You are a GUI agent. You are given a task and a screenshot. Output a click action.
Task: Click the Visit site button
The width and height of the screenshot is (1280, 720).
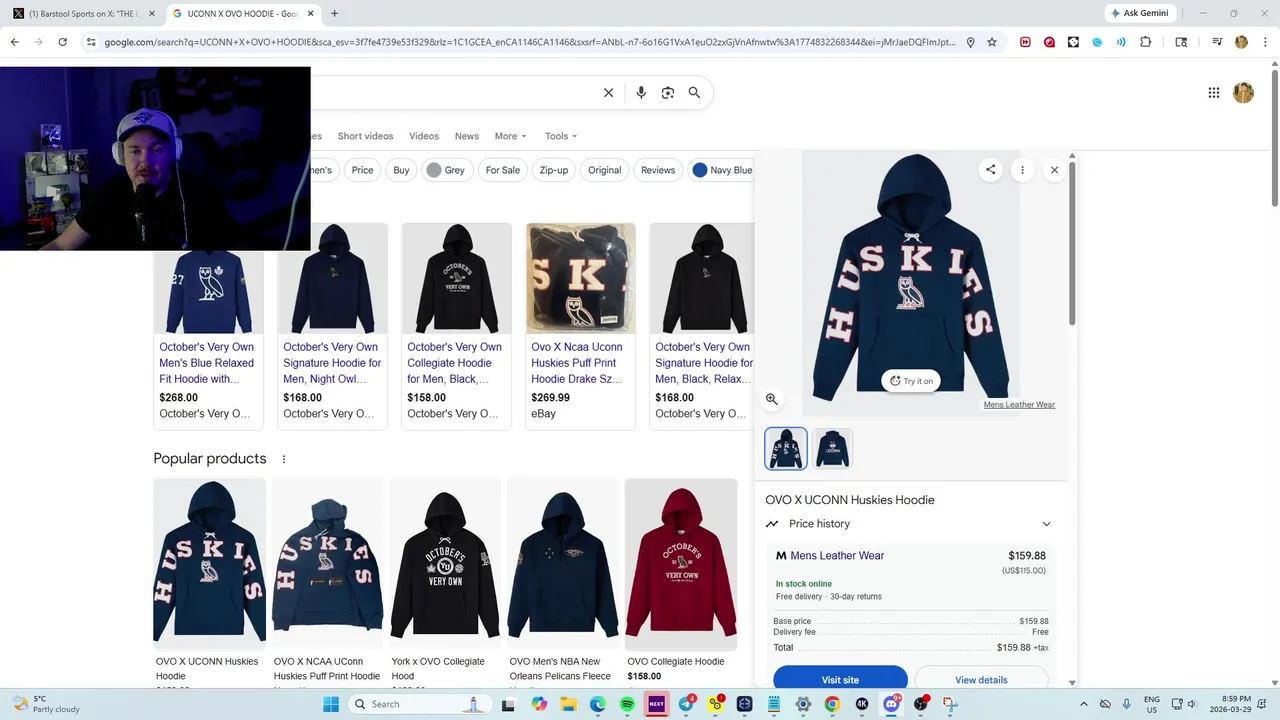click(x=840, y=679)
